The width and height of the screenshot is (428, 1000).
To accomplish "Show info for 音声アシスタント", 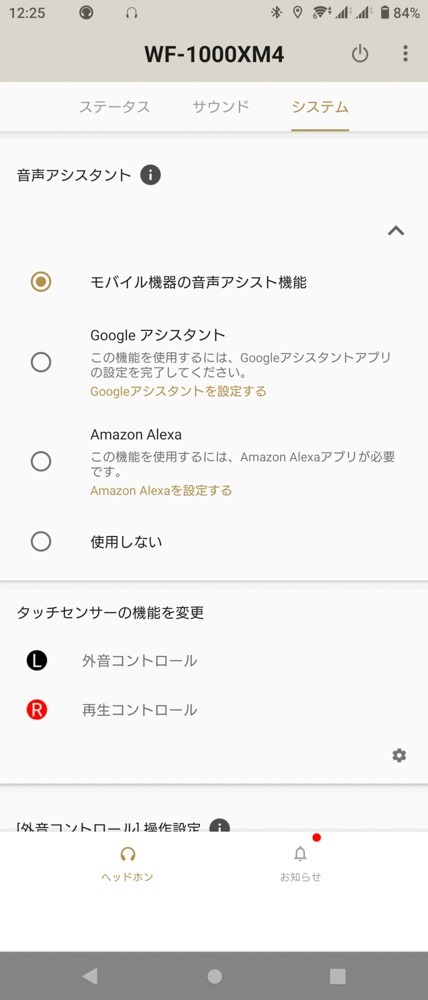I will [151, 175].
